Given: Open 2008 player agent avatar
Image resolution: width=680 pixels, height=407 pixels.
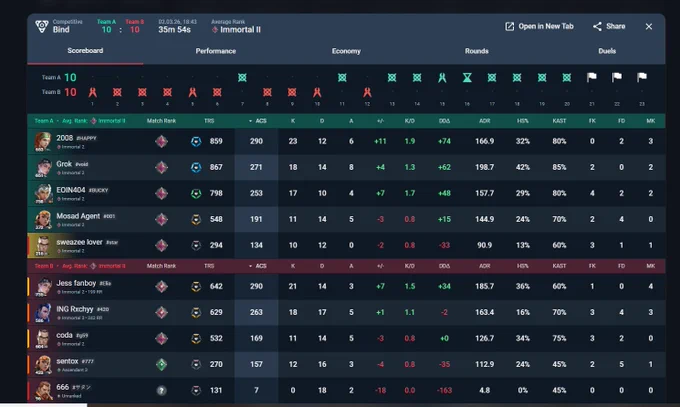Looking at the screenshot, I should [43, 141].
